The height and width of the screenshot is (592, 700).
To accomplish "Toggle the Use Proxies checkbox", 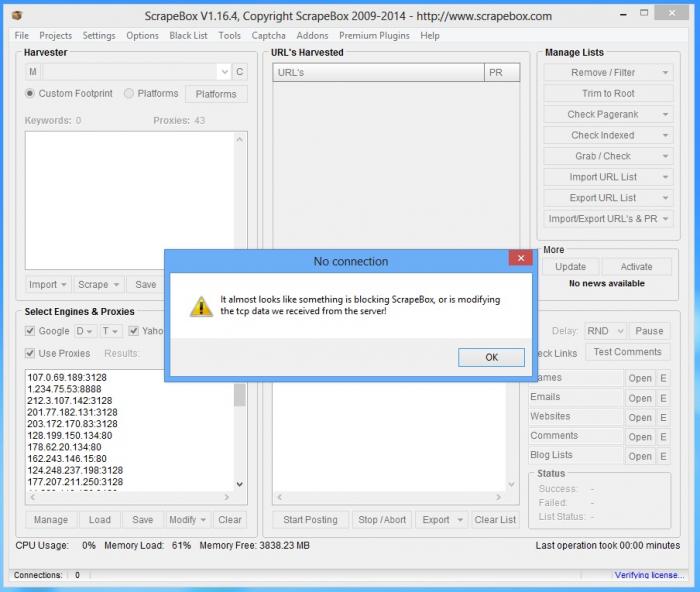I will 30,353.
